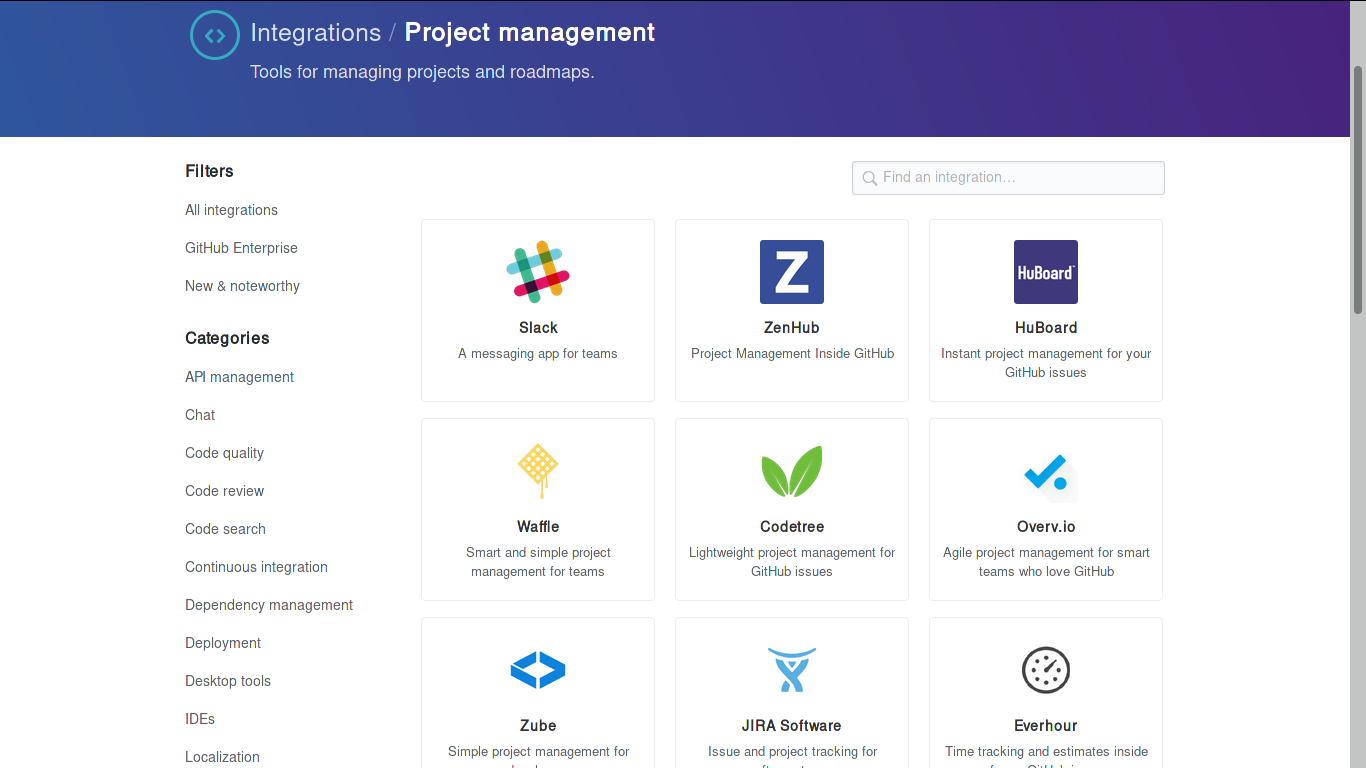Click the Waffle logo icon
This screenshot has height=768, width=1366.
538,471
